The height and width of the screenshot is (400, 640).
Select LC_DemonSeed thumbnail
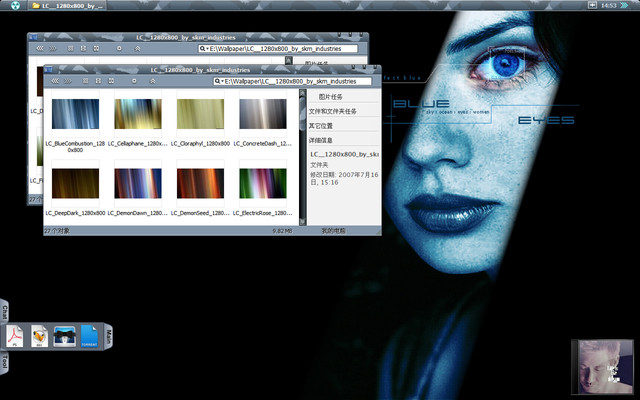(200, 183)
